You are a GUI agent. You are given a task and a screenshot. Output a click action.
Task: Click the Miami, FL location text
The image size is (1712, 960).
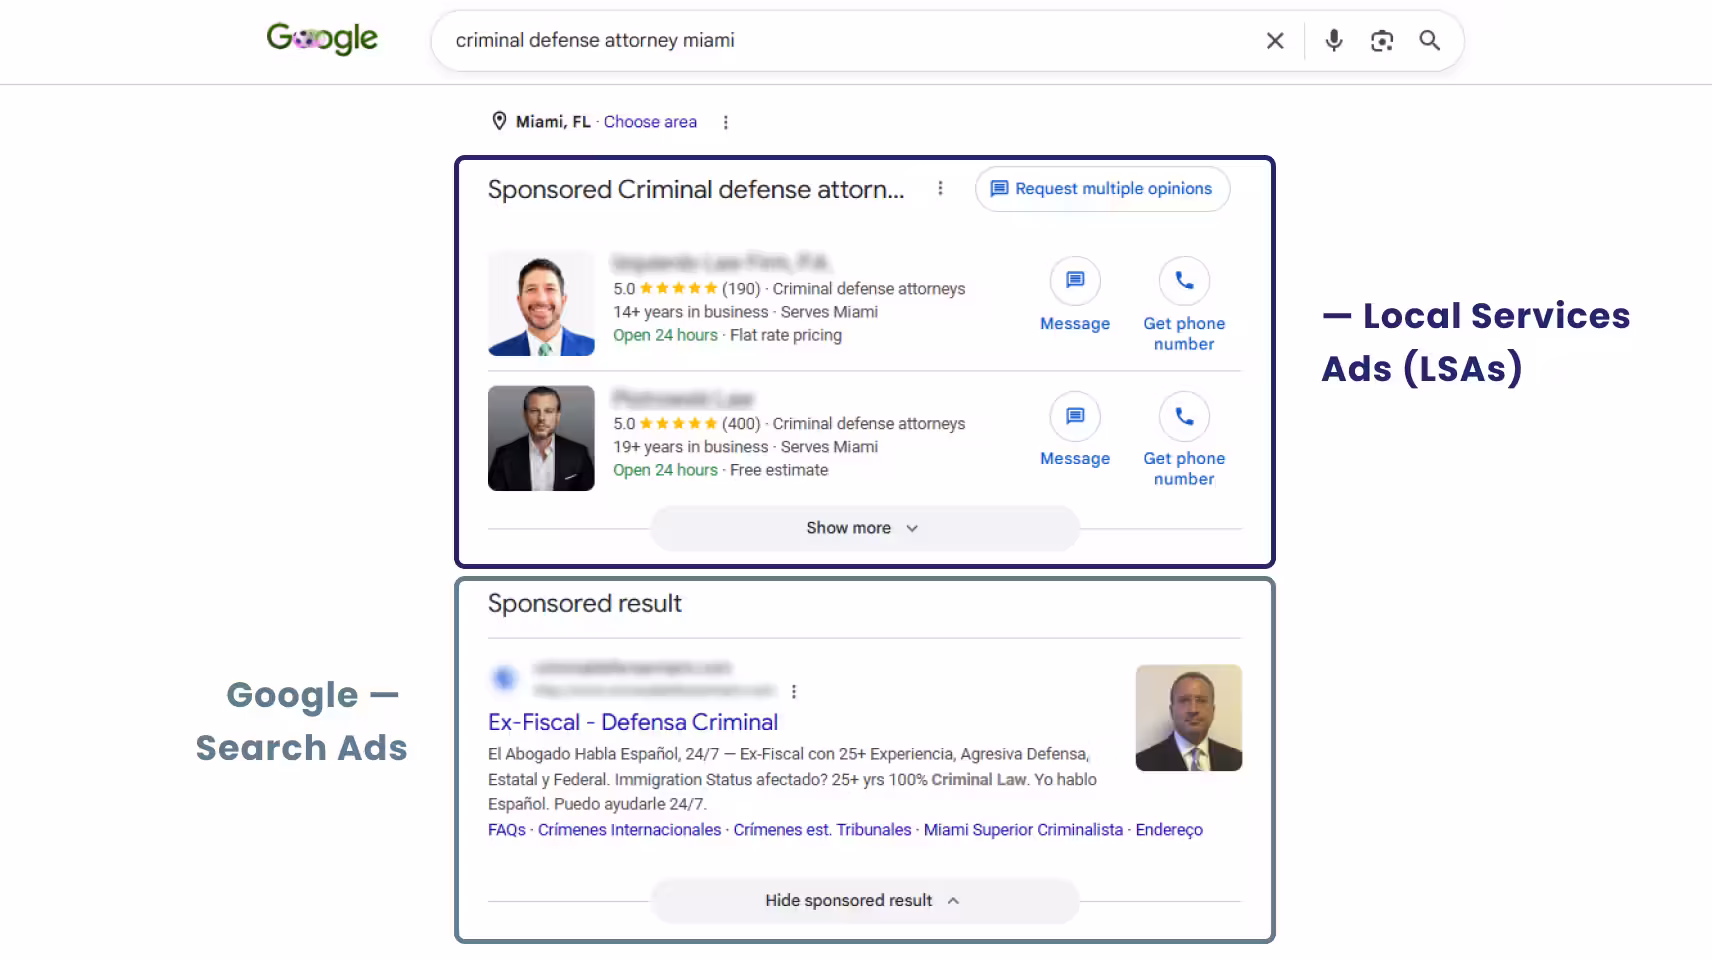tap(553, 122)
